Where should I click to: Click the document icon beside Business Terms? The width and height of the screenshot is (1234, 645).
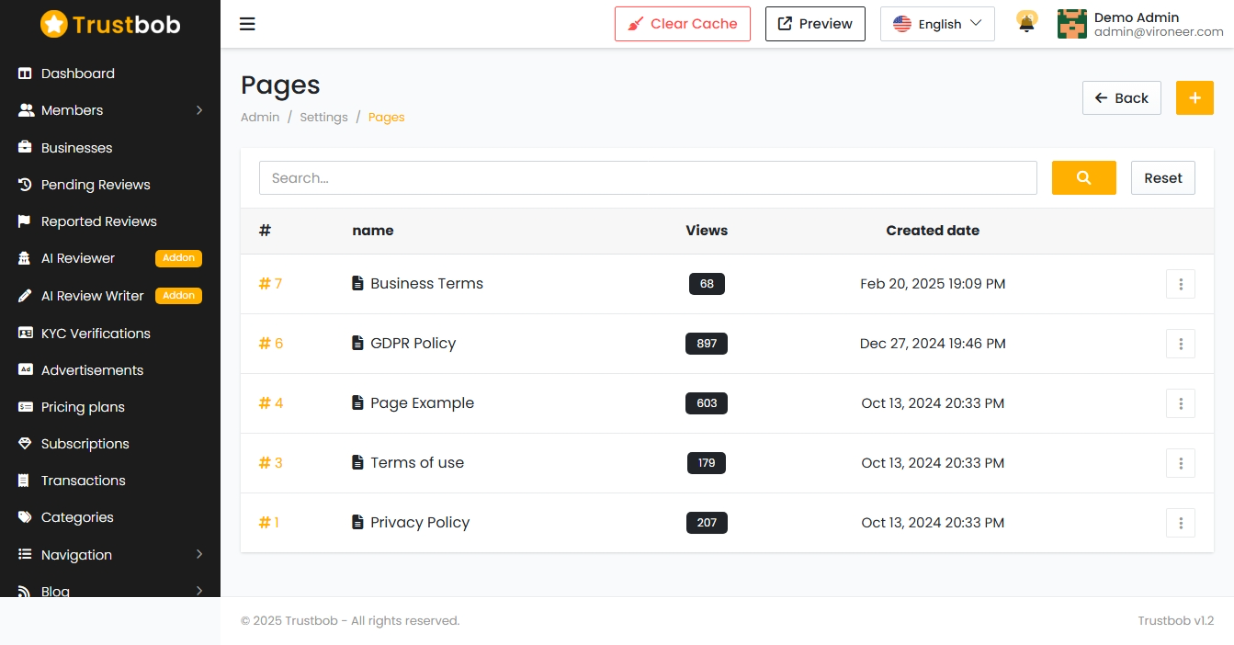pos(358,284)
